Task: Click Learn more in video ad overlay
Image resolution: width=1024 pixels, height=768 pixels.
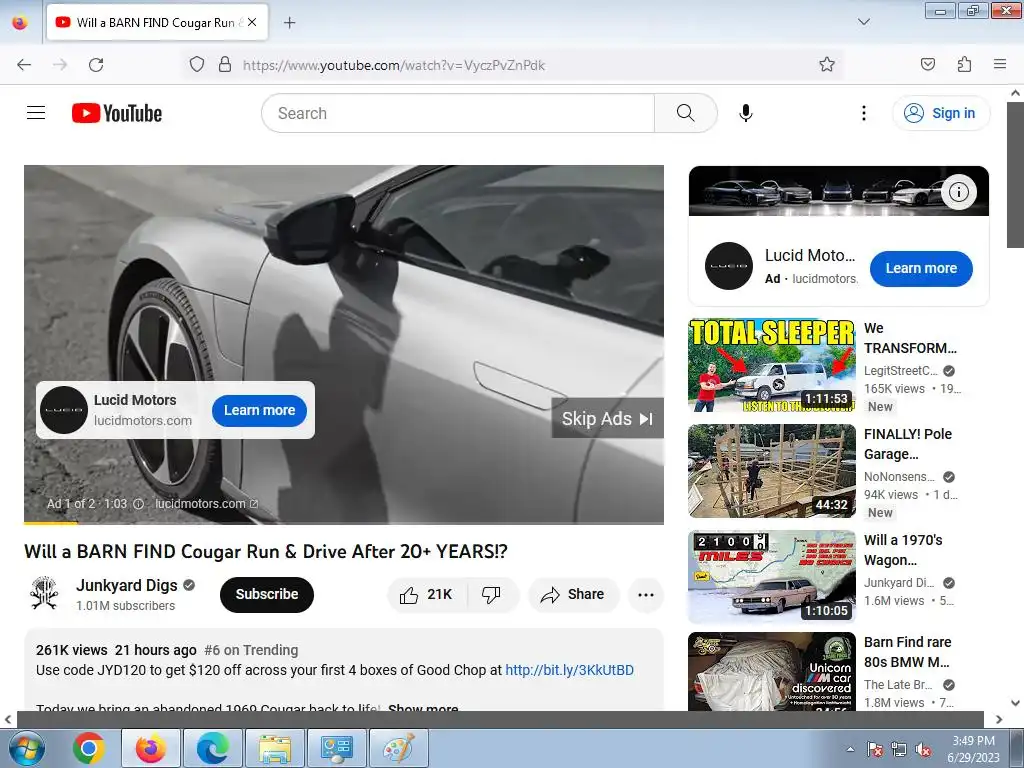Action: (259, 410)
